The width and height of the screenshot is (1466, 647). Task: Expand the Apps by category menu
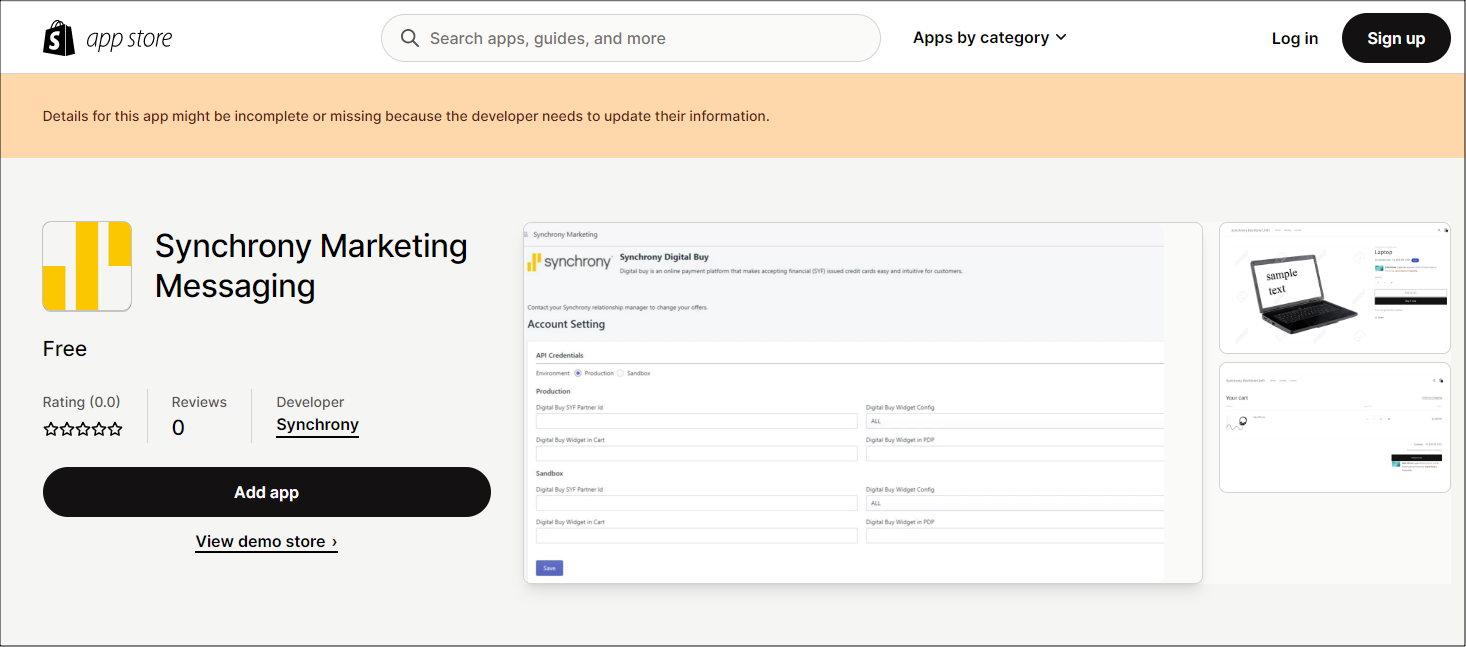[990, 38]
